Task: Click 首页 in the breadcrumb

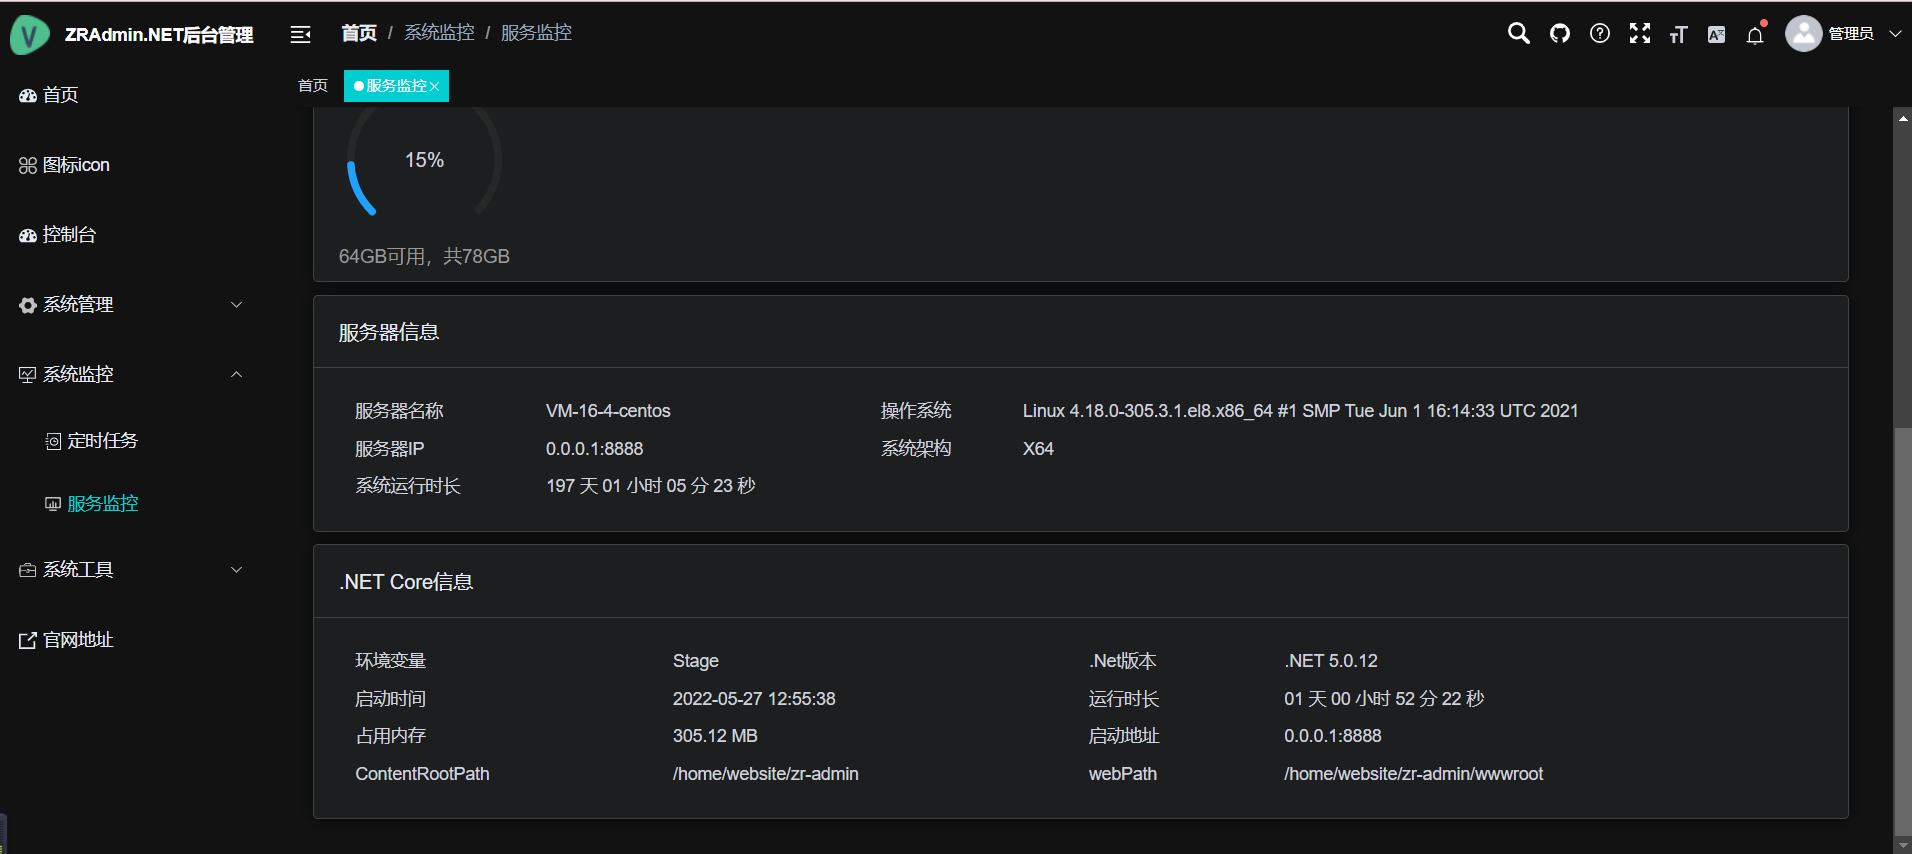Action: point(359,33)
